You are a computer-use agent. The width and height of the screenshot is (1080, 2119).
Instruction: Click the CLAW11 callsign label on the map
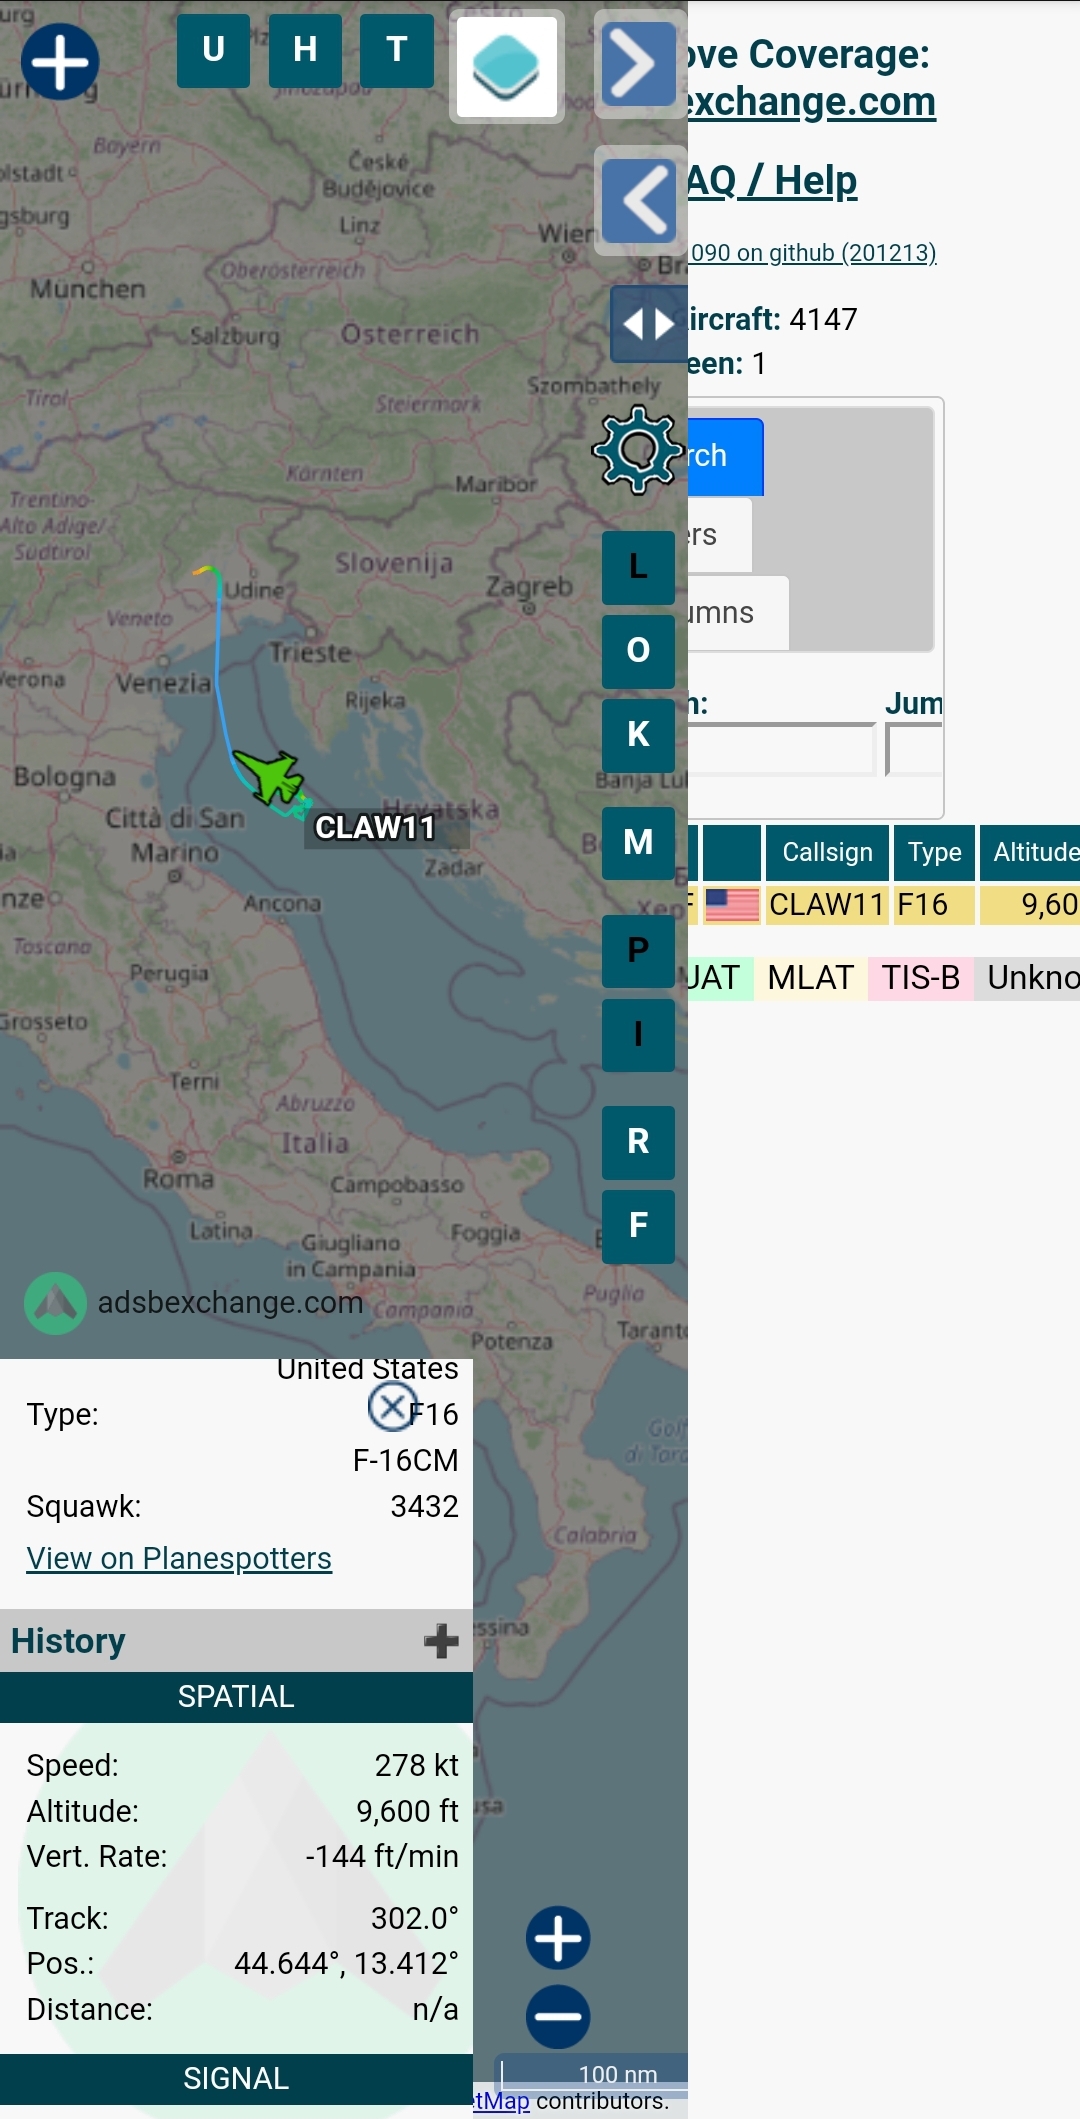(x=375, y=828)
